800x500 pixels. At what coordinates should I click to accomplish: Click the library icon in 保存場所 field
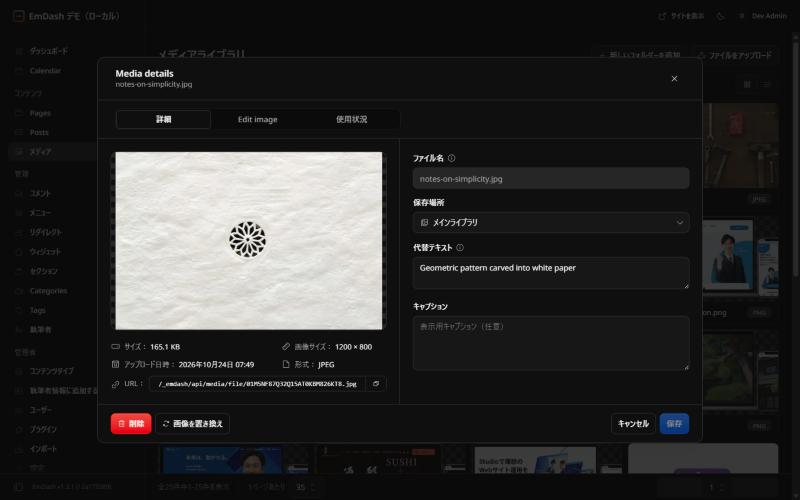424,222
